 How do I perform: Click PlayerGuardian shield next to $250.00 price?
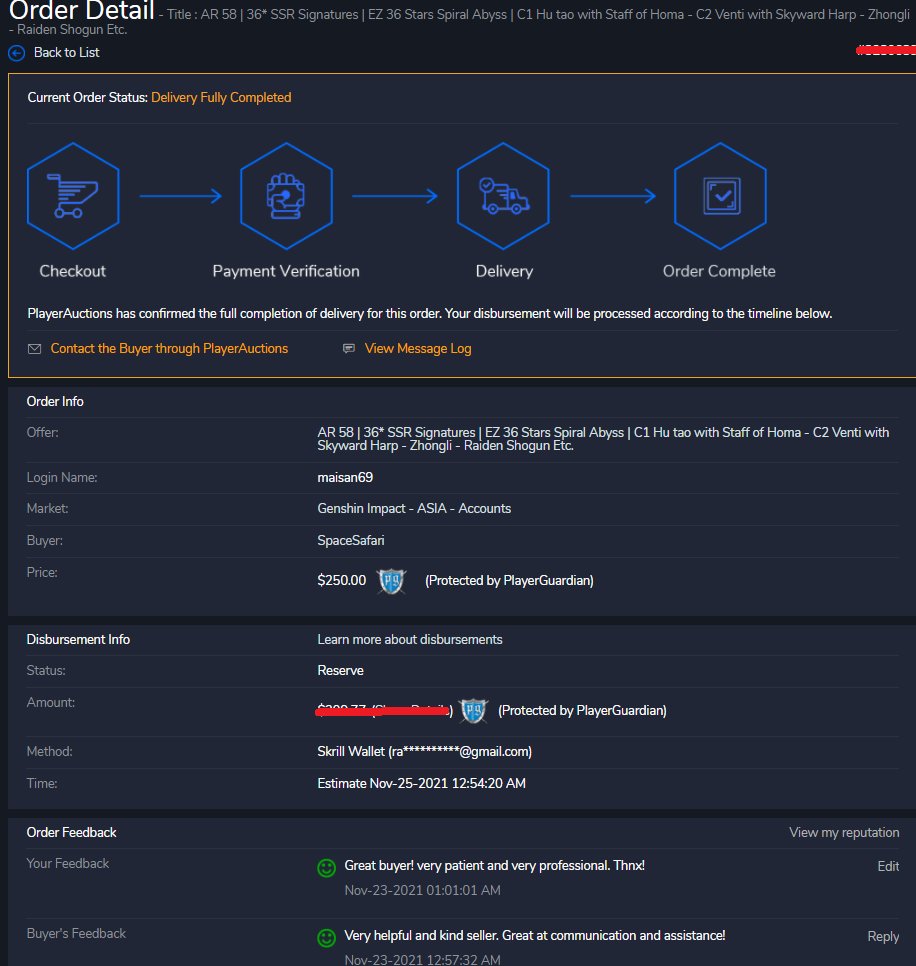pos(391,581)
